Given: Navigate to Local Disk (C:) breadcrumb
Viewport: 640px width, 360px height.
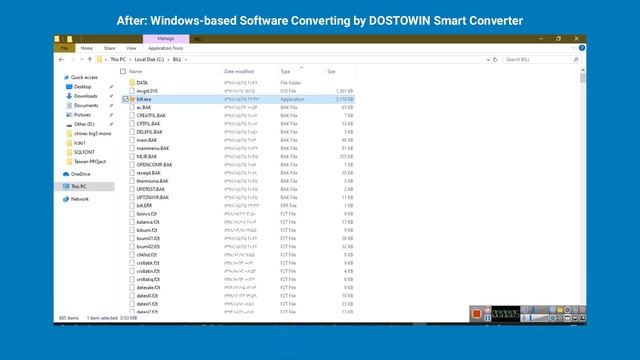Looking at the screenshot, I should coord(149,60).
